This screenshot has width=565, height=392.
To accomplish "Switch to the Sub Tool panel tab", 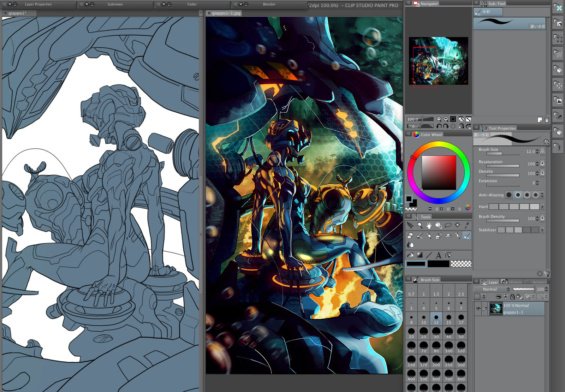I will click(494, 4).
